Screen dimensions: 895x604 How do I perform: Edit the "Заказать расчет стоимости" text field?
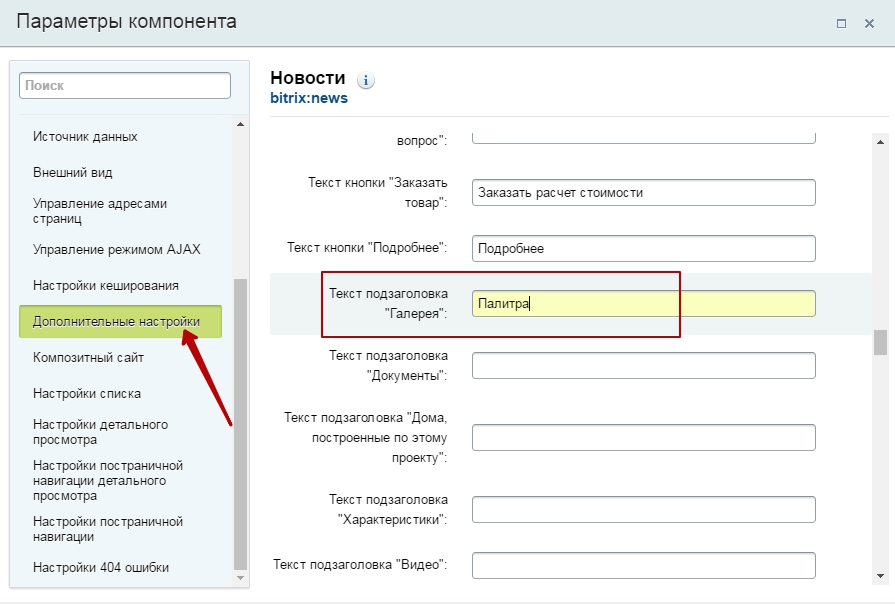click(643, 192)
